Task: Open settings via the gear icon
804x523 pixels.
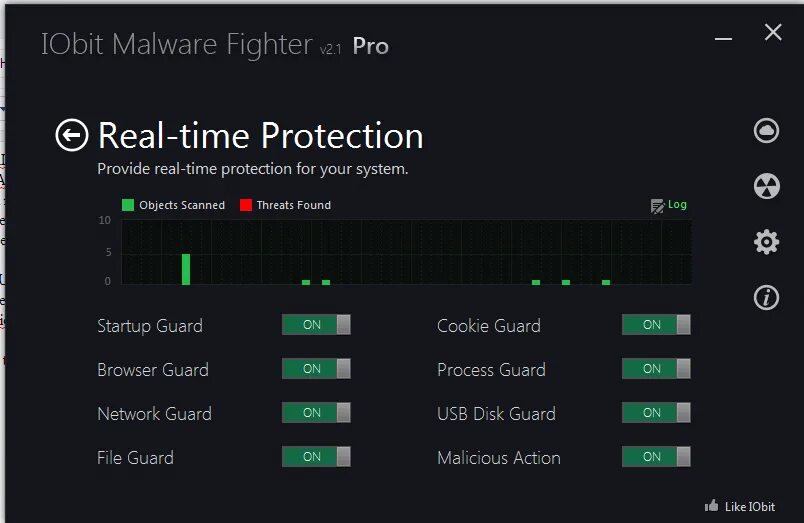Action: [x=767, y=242]
